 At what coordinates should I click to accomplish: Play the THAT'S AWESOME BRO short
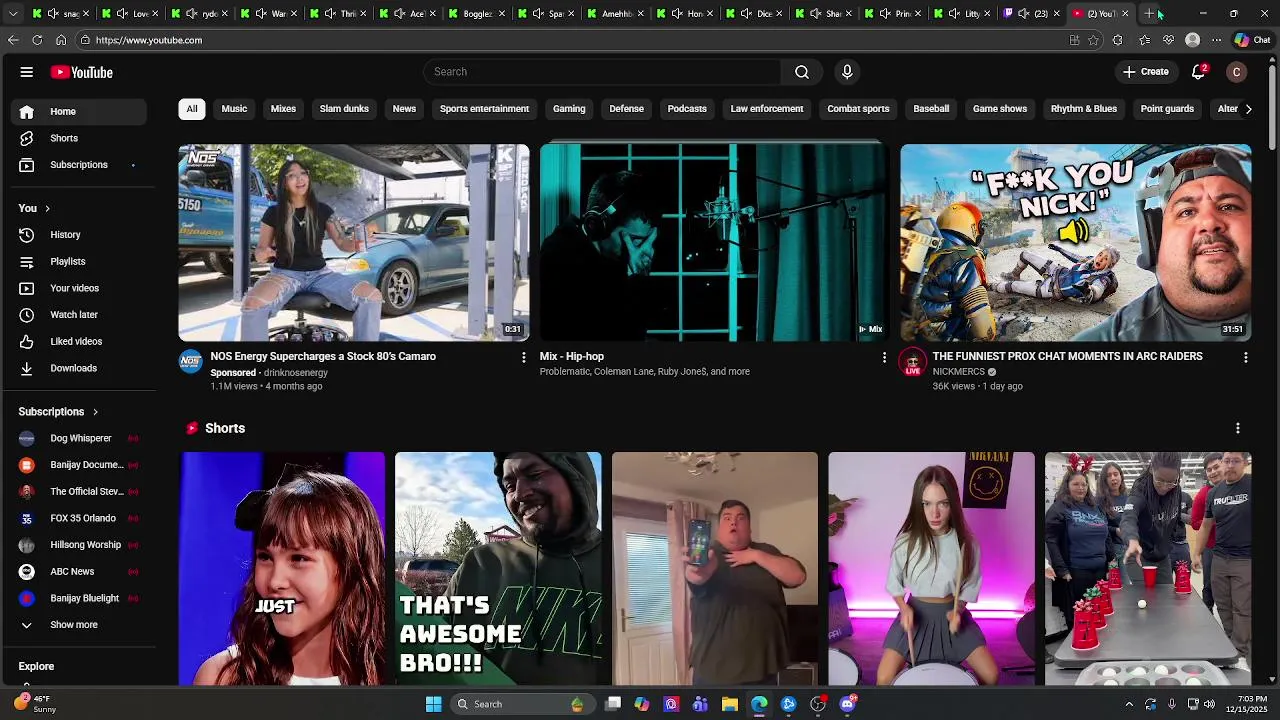pyautogui.click(x=498, y=569)
